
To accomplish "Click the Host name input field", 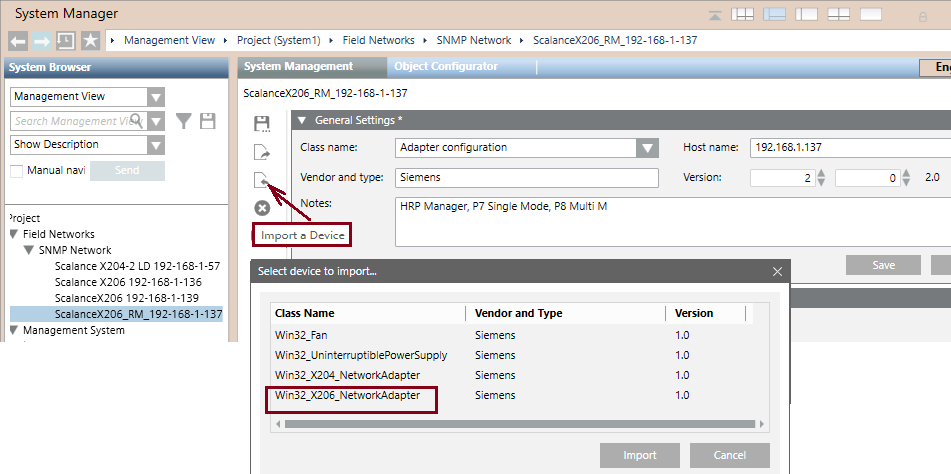I will 845,148.
